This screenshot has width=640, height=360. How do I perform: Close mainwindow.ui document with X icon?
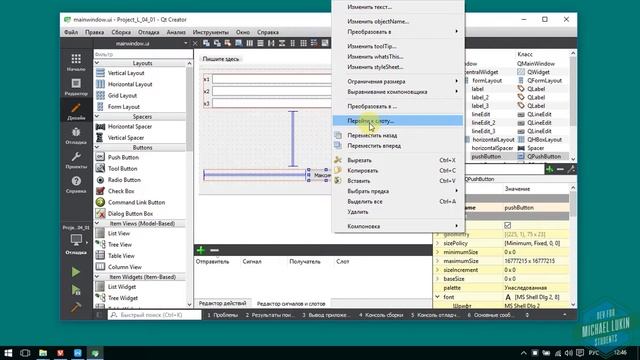tap(195, 43)
